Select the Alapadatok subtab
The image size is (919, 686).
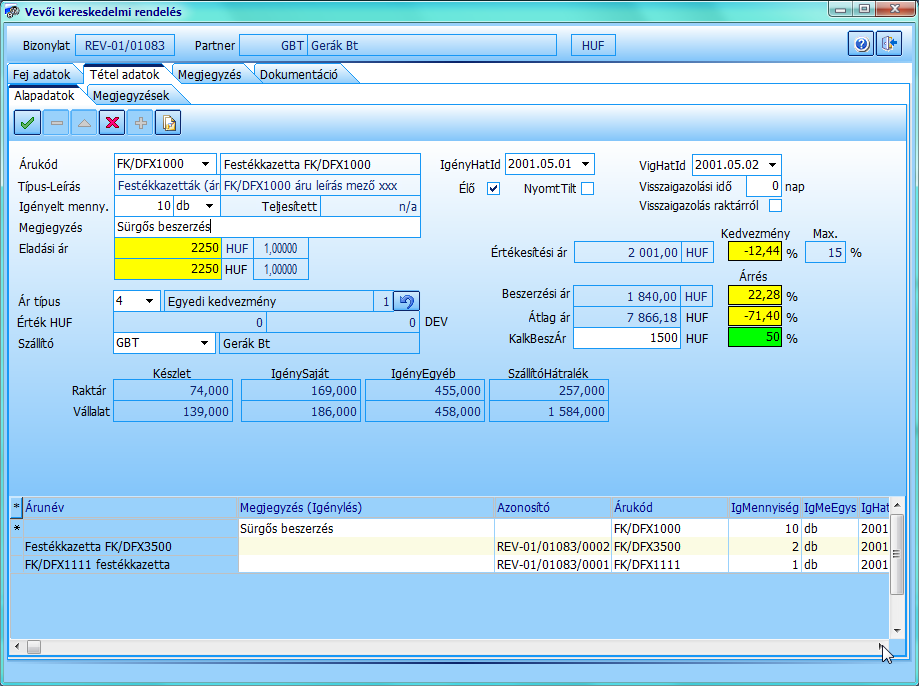pos(45,96)
